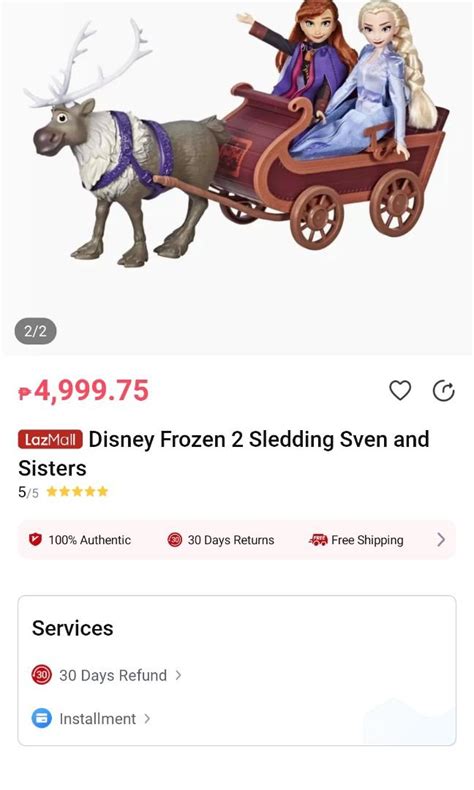Click the LazMall badge
Screen dimensions: 474x790
pos(50,440)
